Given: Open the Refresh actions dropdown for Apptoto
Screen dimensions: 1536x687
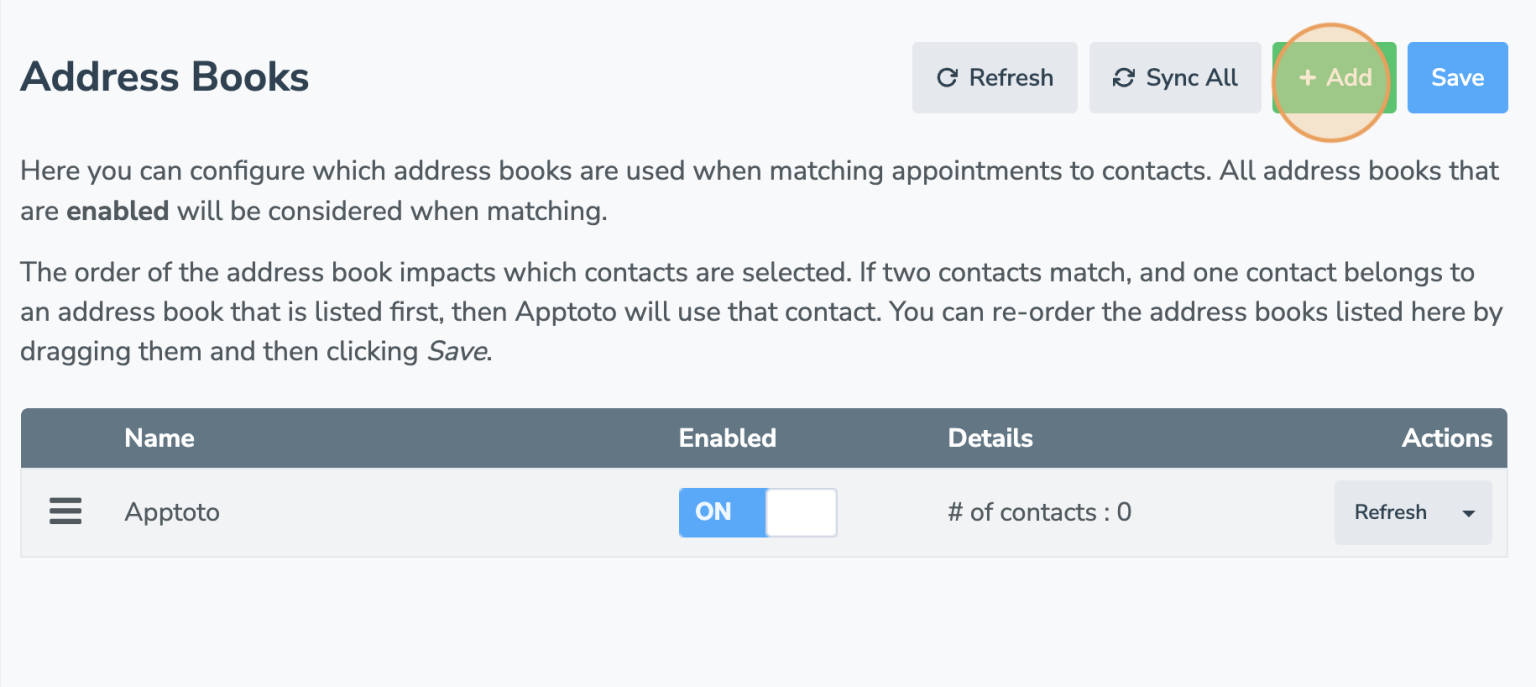Looking at the screenshot, I should pos(1413,513).
